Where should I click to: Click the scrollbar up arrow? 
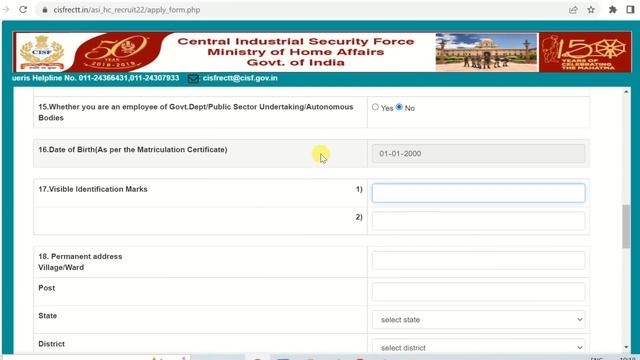click(x=626, y=92)
